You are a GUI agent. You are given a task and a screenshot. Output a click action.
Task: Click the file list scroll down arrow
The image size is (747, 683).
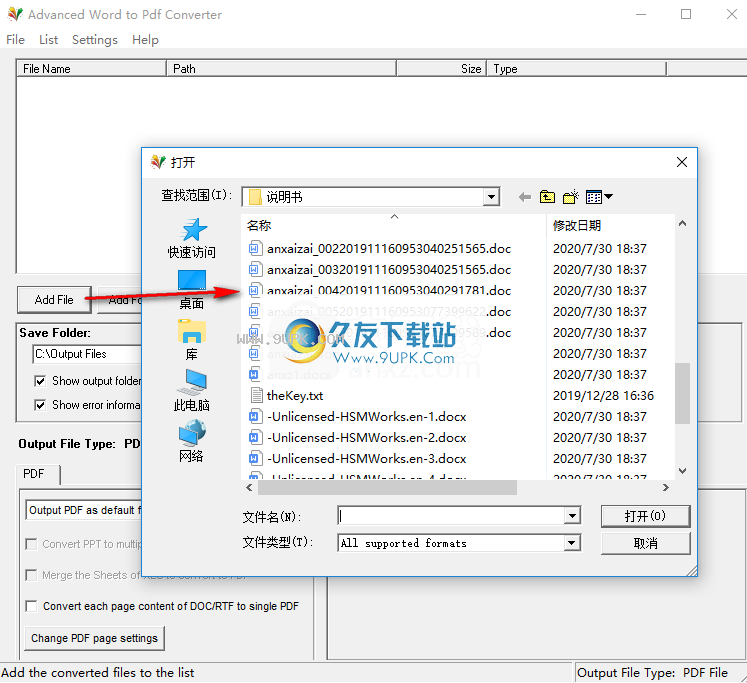[682, 471]
